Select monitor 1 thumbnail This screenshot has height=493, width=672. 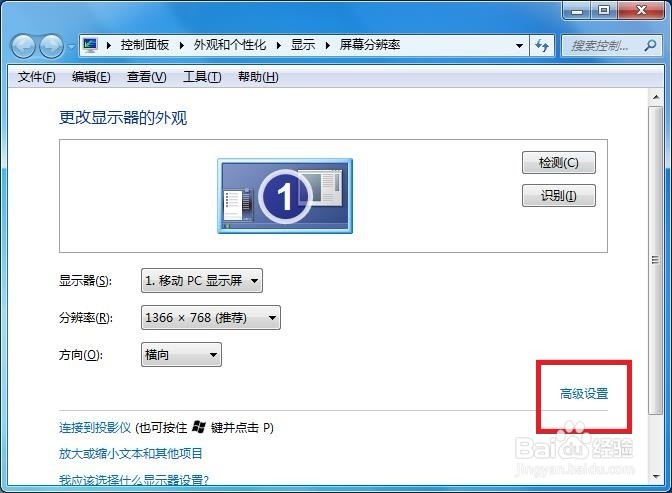285,196
